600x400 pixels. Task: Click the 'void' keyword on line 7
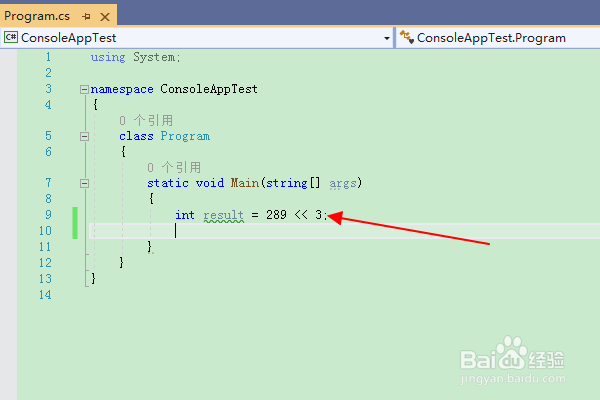[x=210, y=183]
